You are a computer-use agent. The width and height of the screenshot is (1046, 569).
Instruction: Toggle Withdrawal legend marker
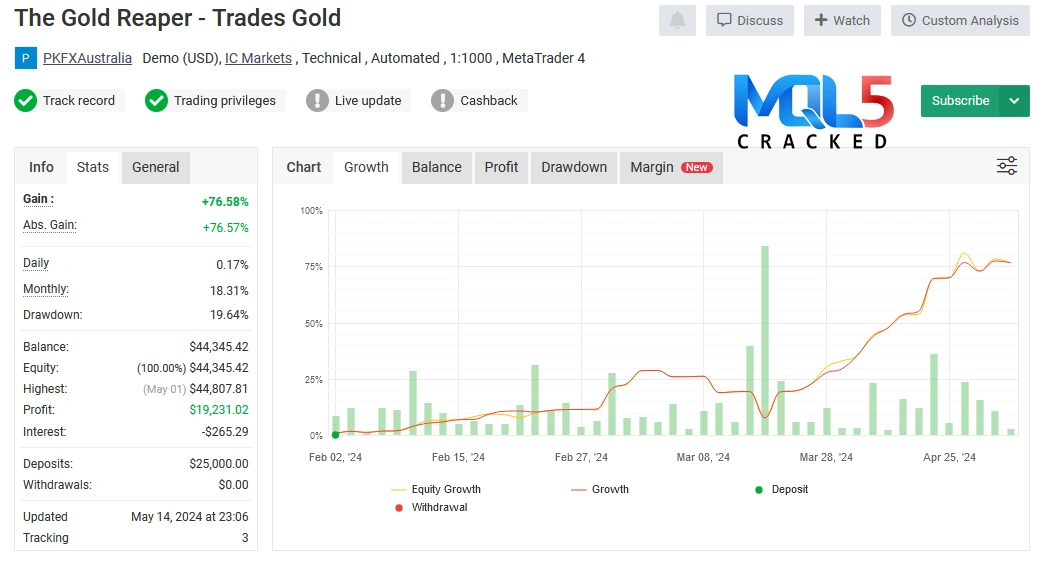pos(431,507)
